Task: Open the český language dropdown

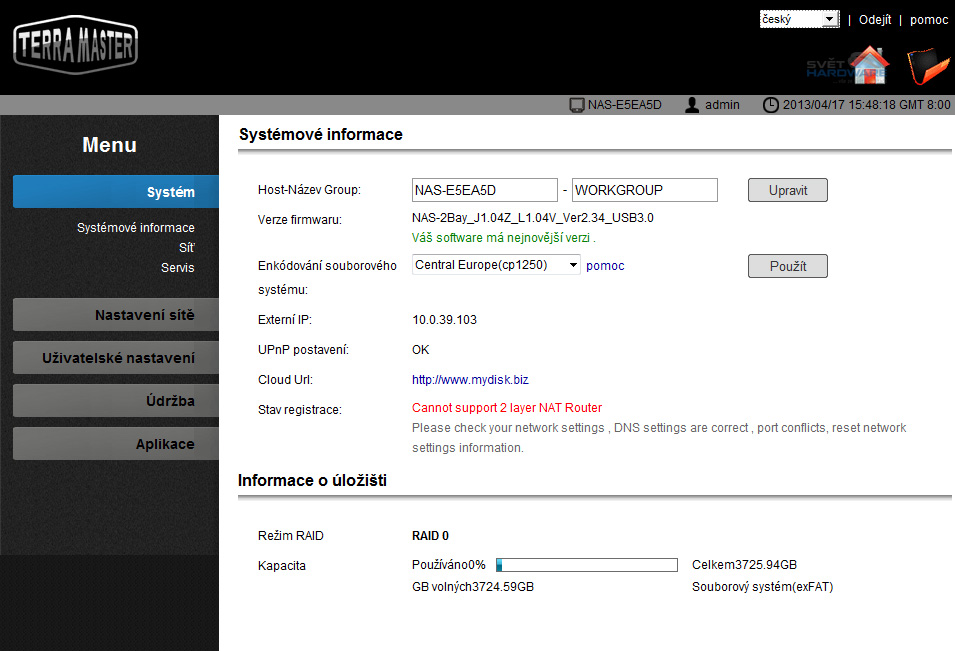Action: tap(799, 19)
